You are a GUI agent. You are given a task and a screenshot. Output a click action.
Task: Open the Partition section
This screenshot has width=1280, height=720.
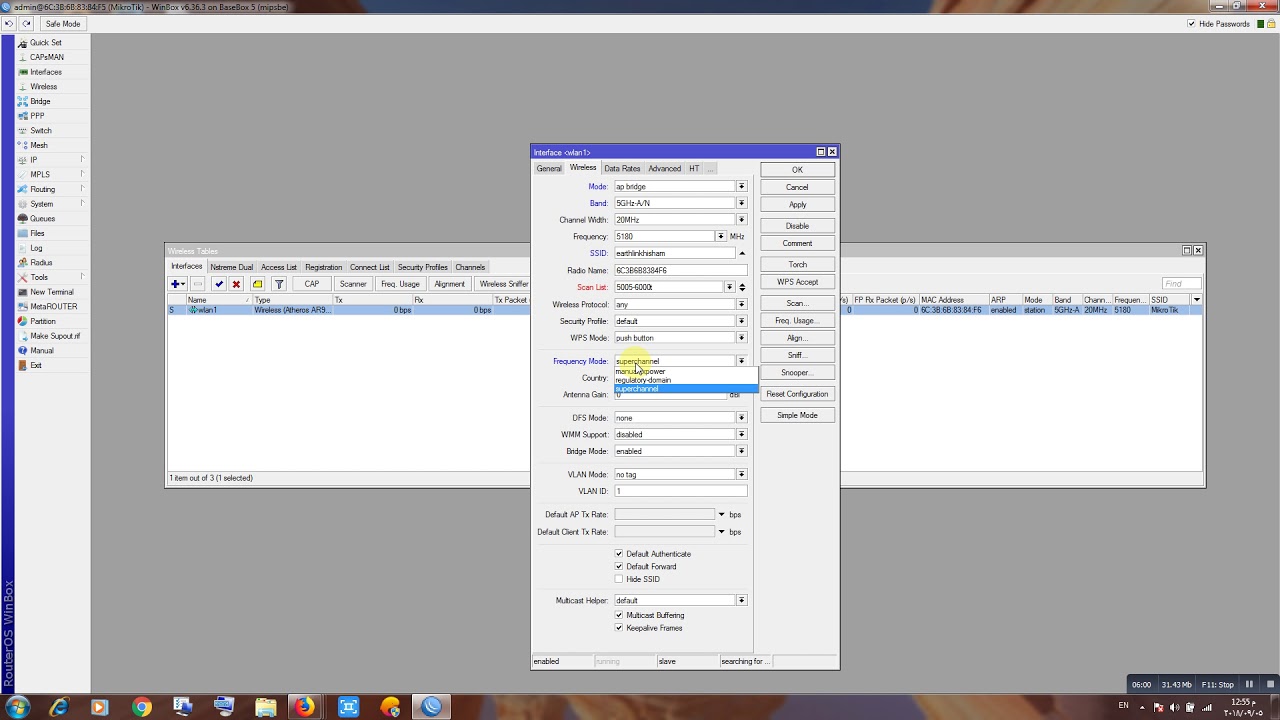coord(42,321)
